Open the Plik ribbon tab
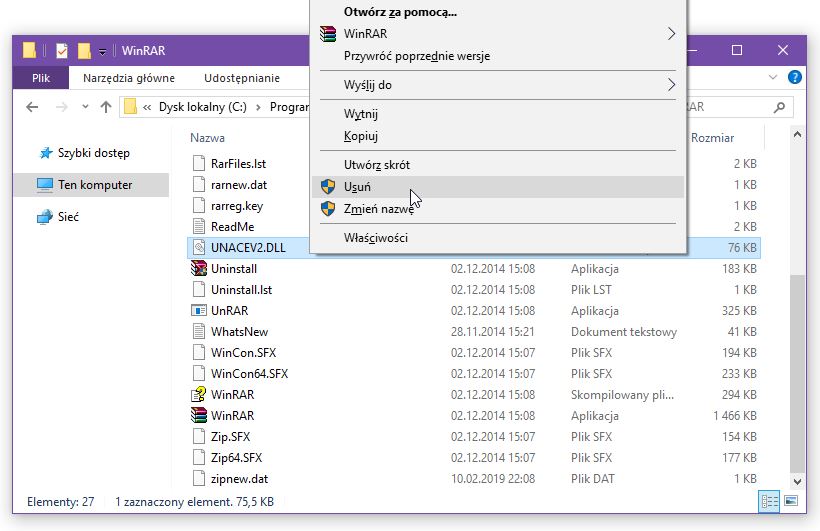The width and height of the screenshot is (820, 531). 41,78
